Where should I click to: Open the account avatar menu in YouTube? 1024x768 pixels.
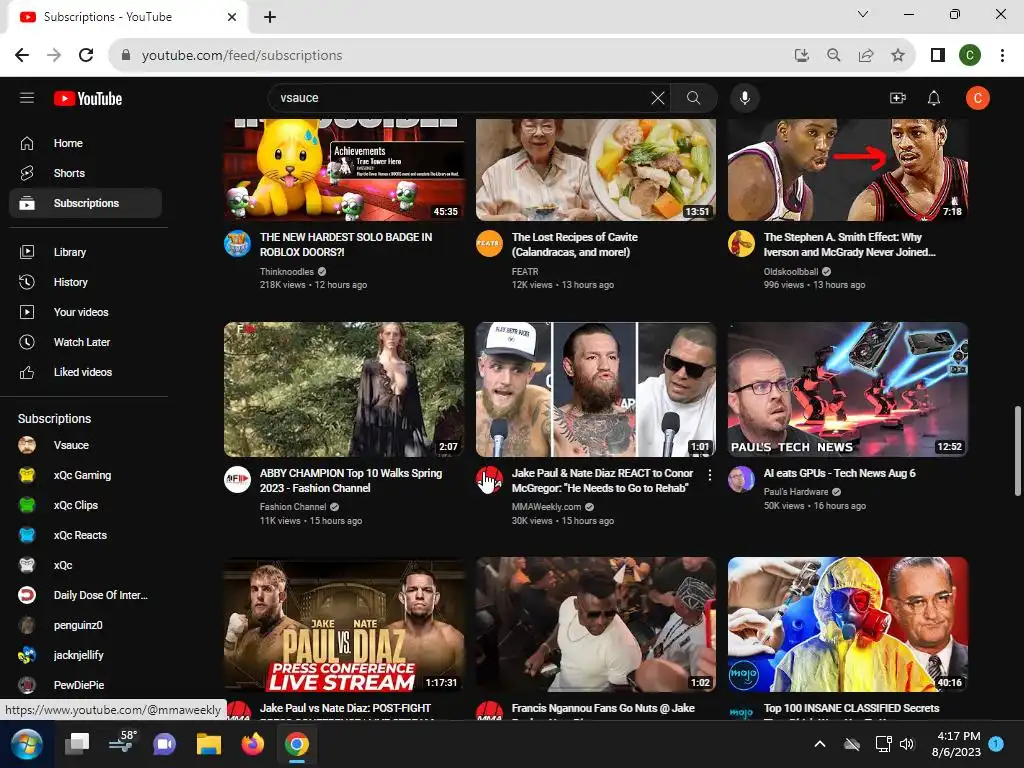point(978,98)
